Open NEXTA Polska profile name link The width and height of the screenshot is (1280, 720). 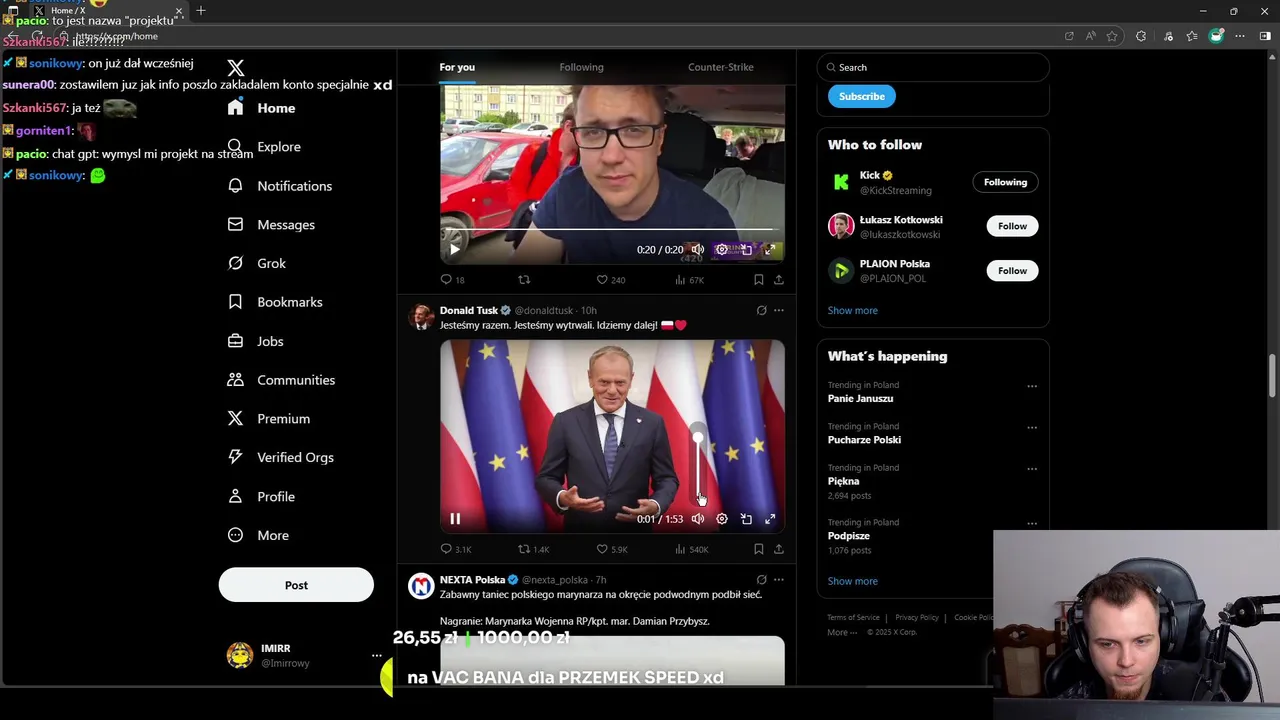coord(472,580)
